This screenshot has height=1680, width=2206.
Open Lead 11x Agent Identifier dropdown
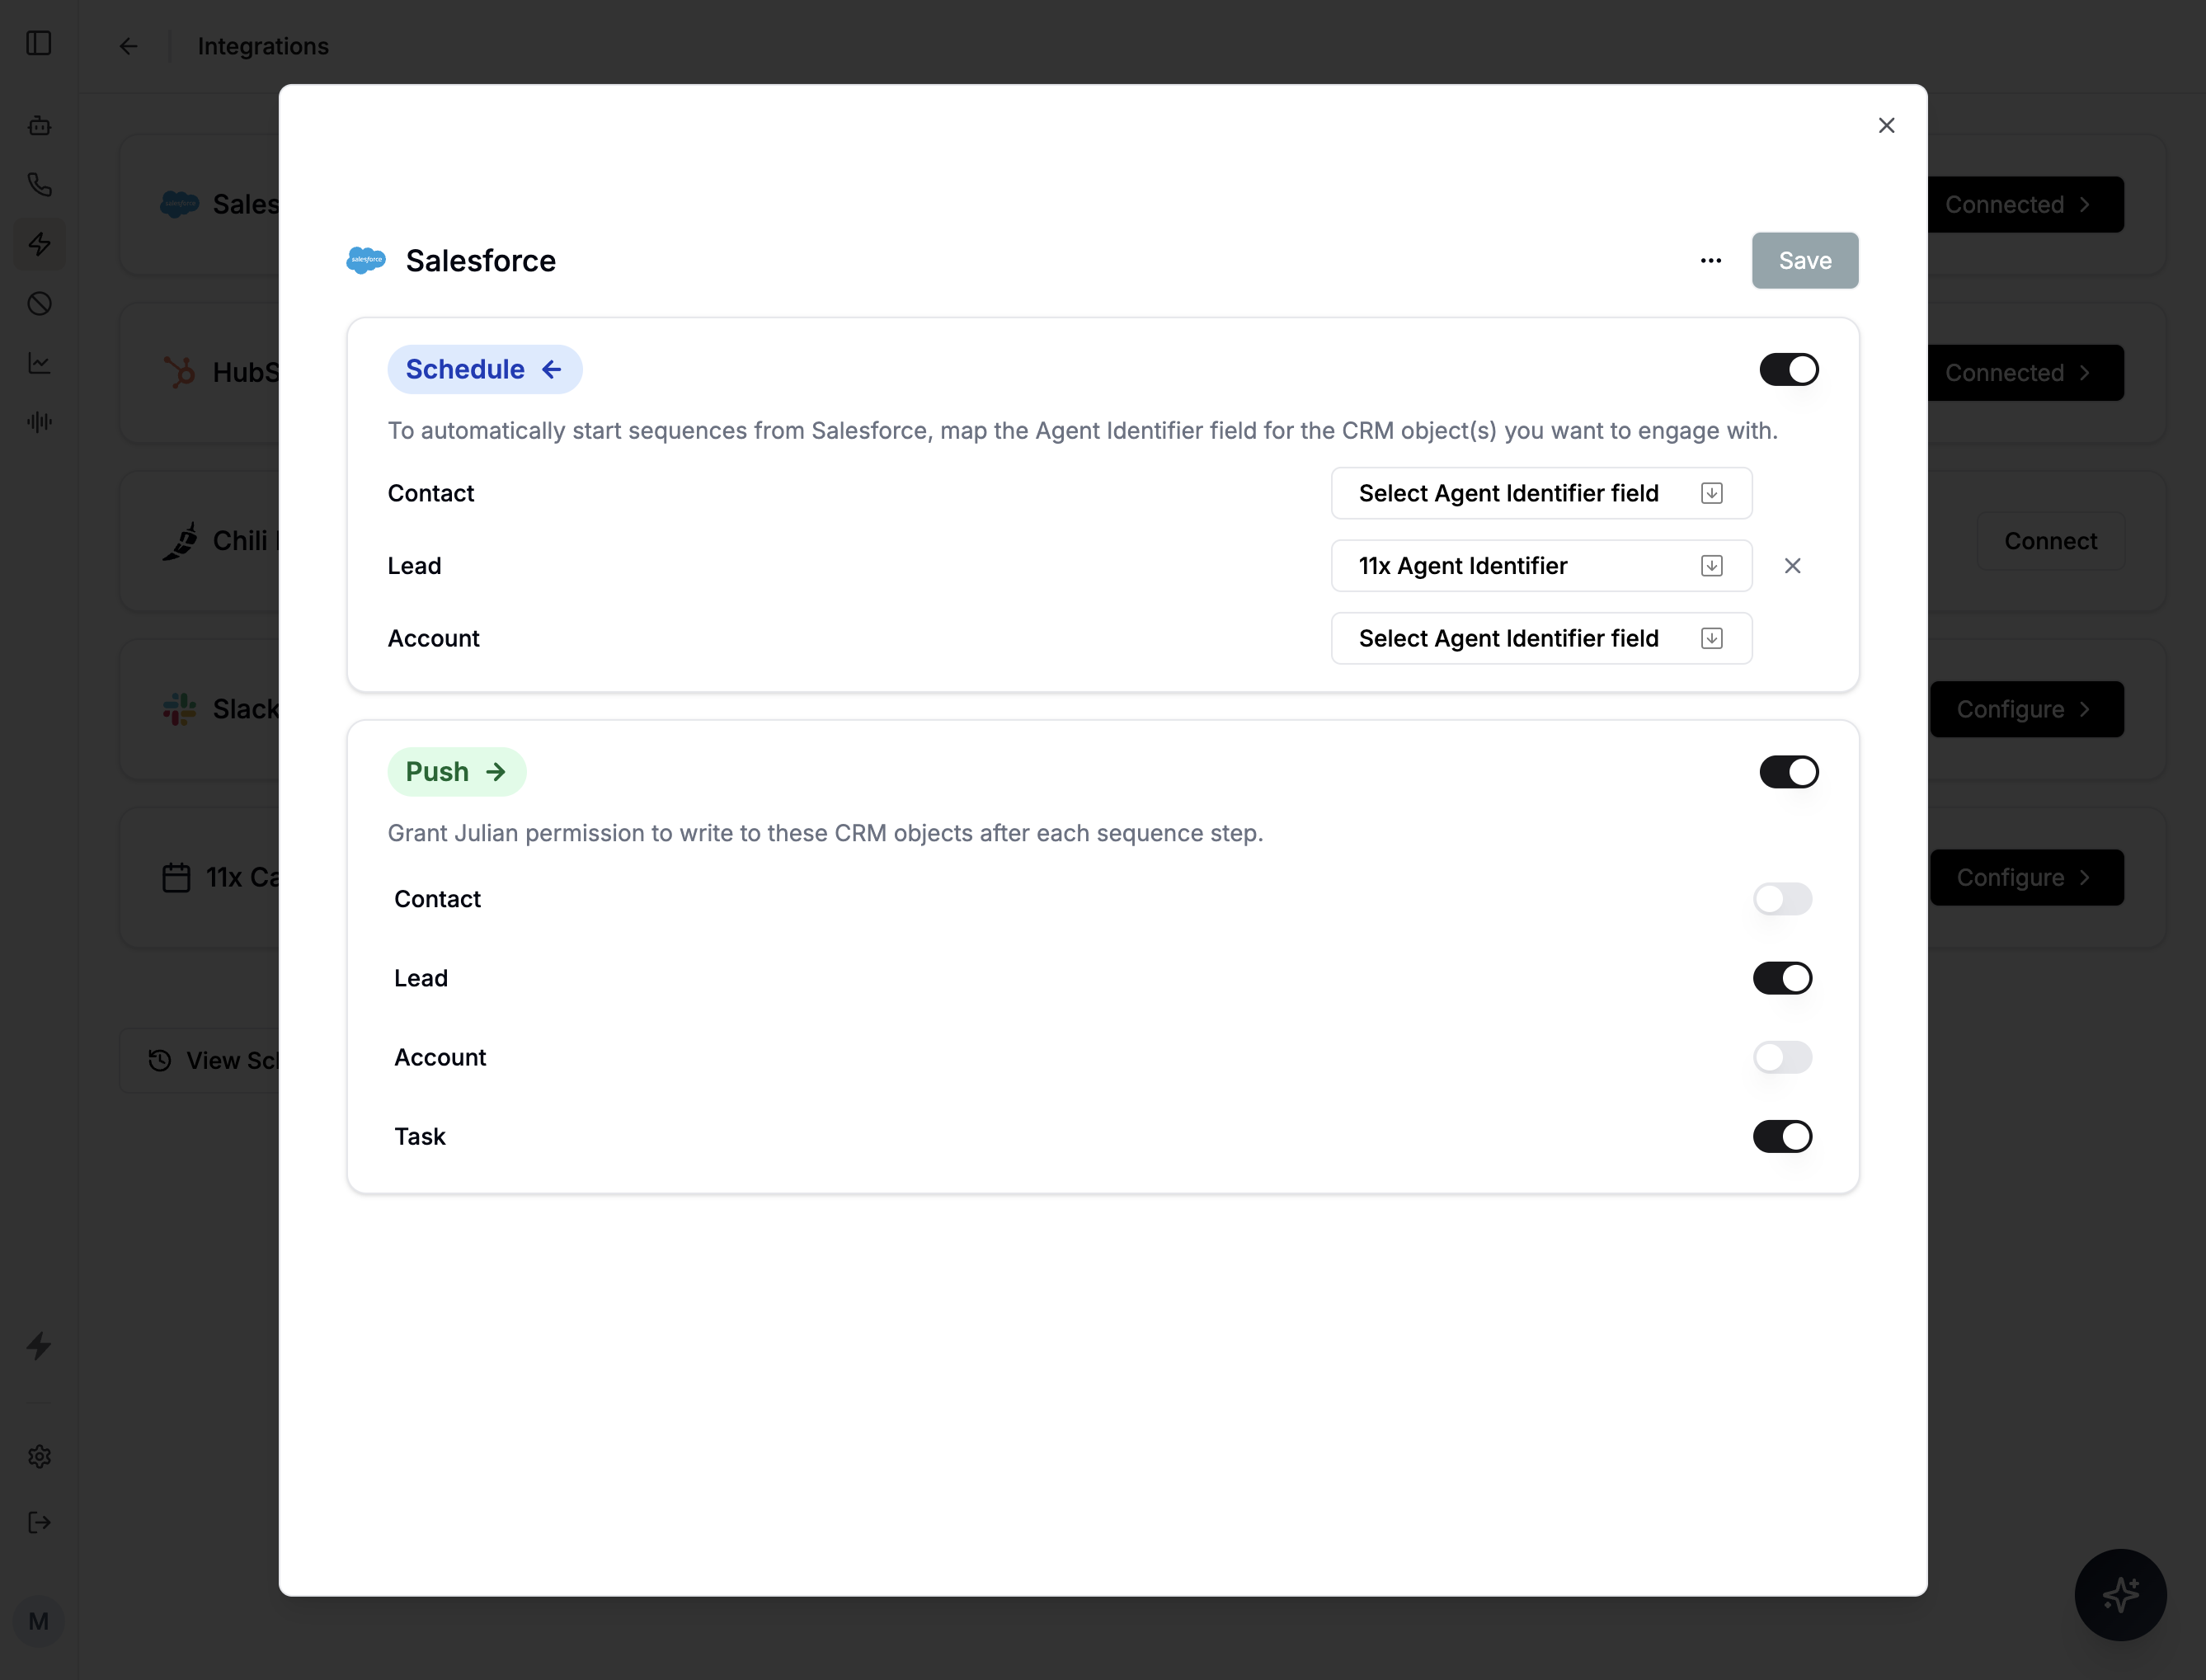(x=1541, y=566)
